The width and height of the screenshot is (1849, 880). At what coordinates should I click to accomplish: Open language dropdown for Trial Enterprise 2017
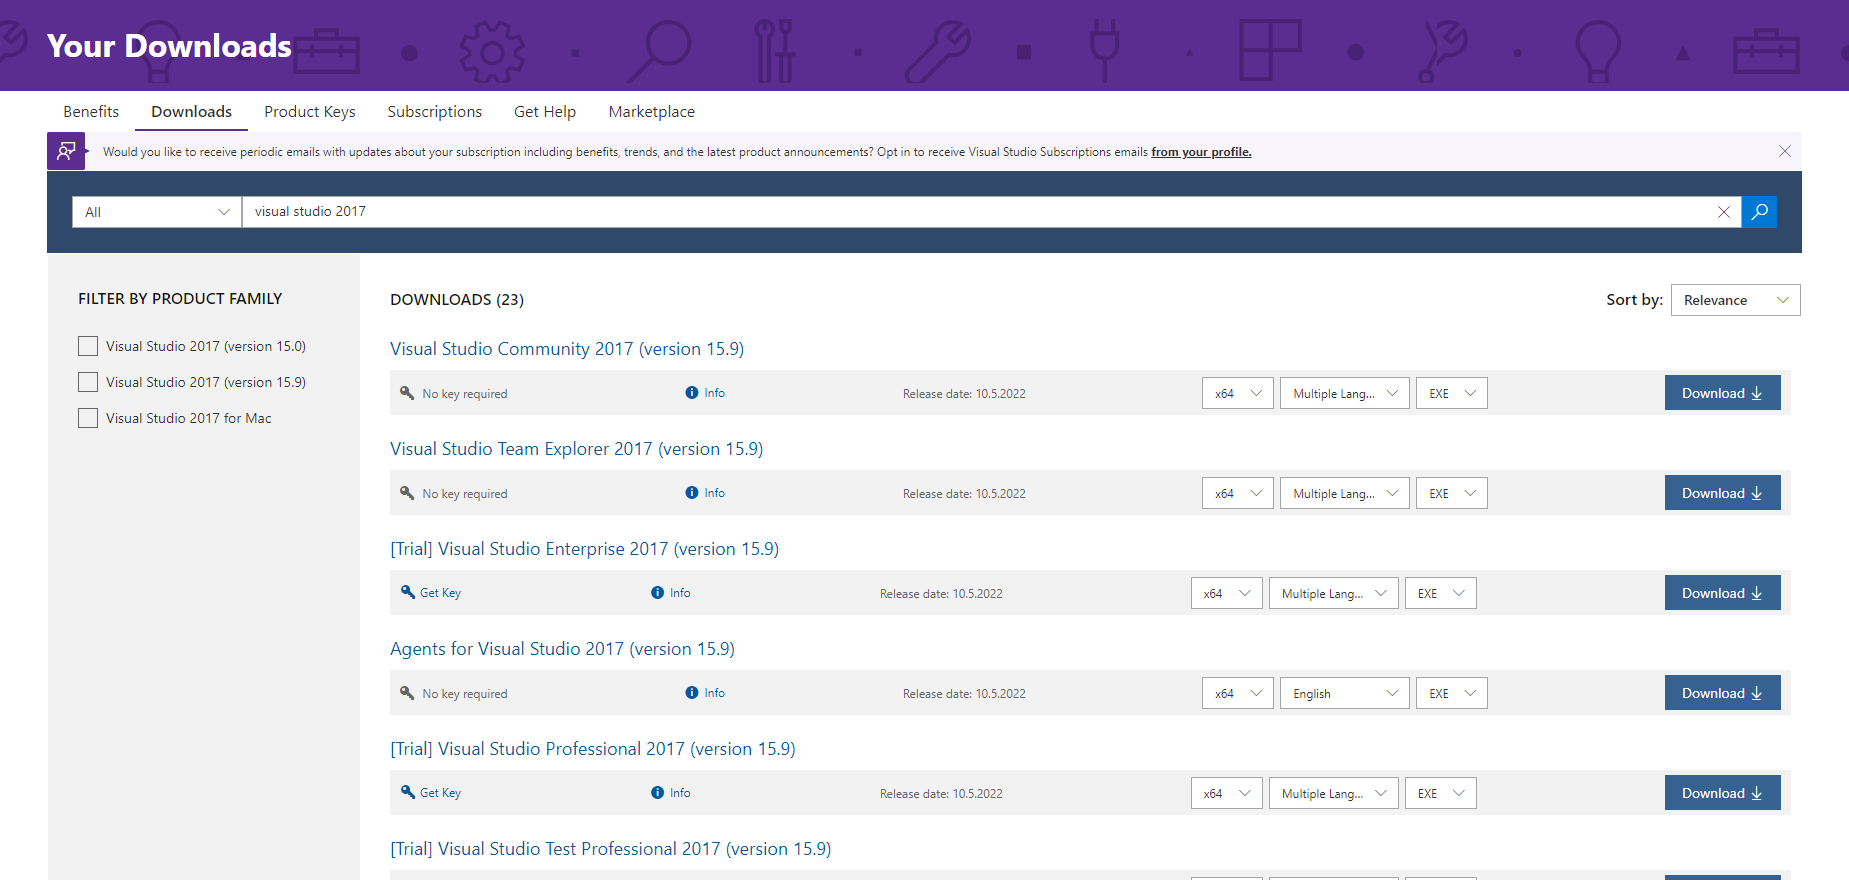coord(1334,593)
